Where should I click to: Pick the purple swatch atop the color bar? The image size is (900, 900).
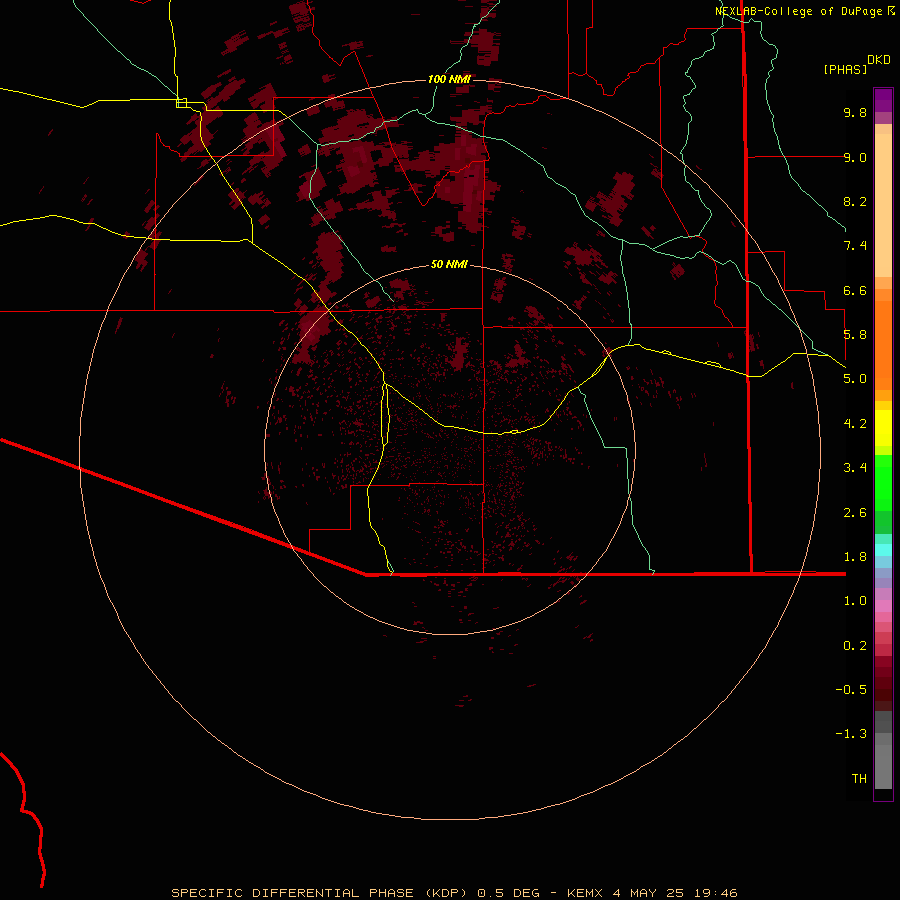coord(883,100)
